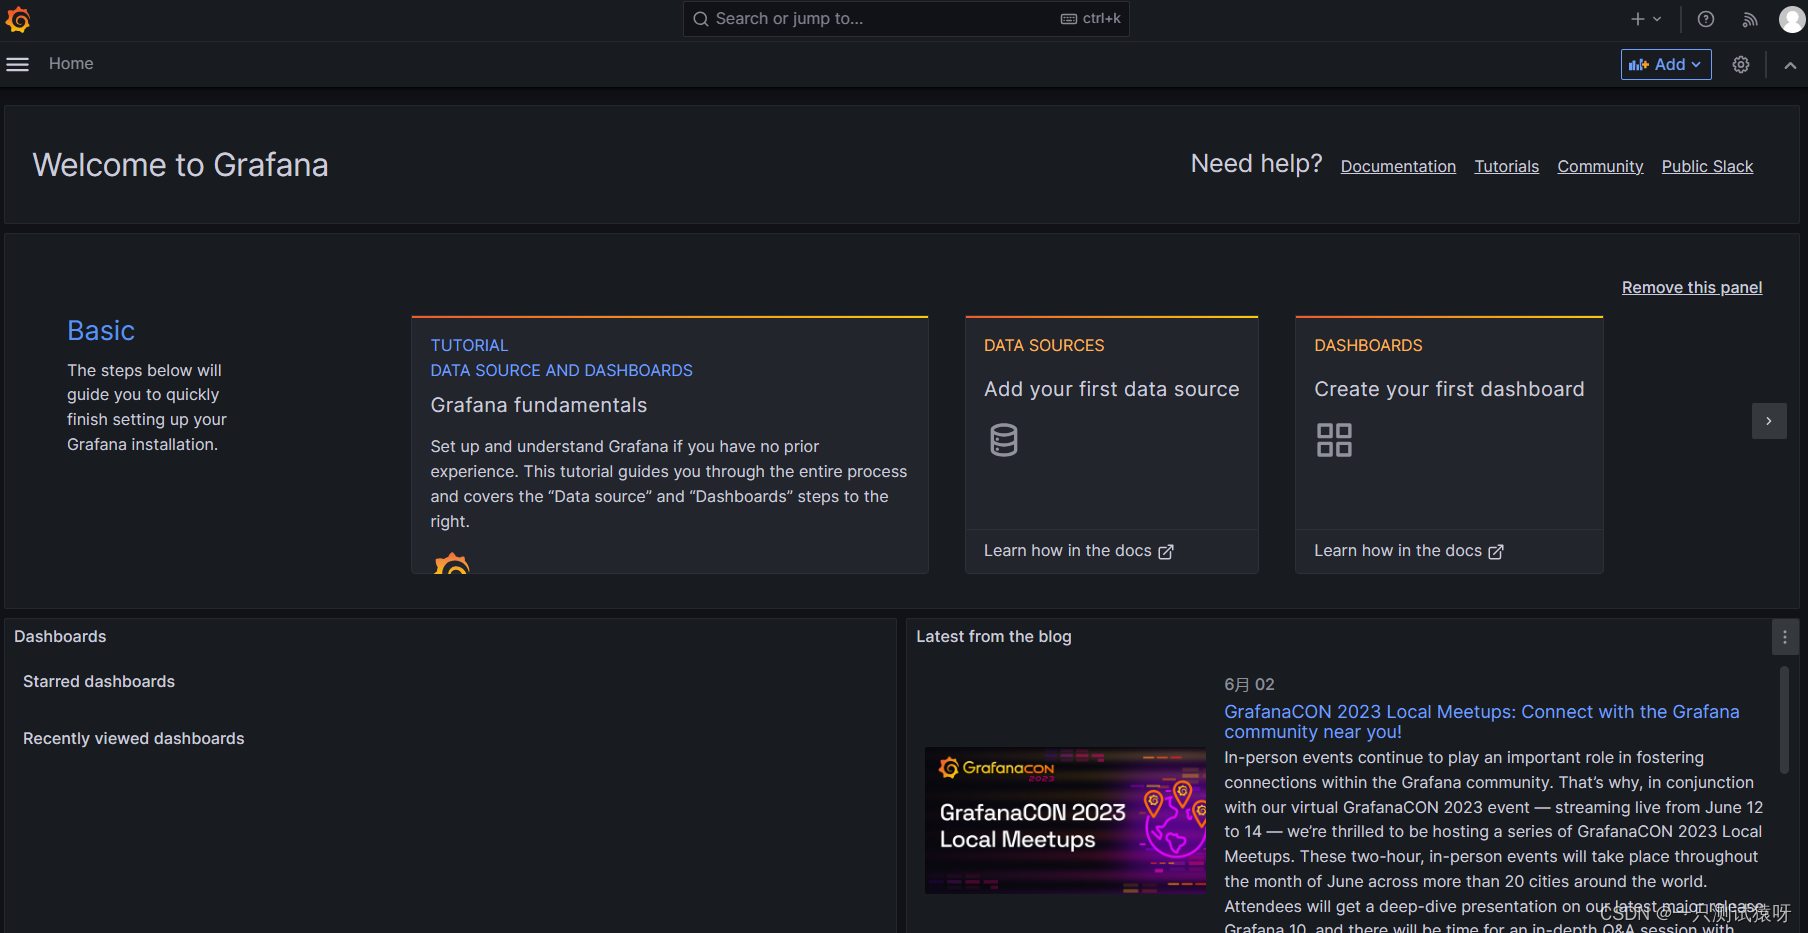Select the Home breadcrumb

[70, 63]
